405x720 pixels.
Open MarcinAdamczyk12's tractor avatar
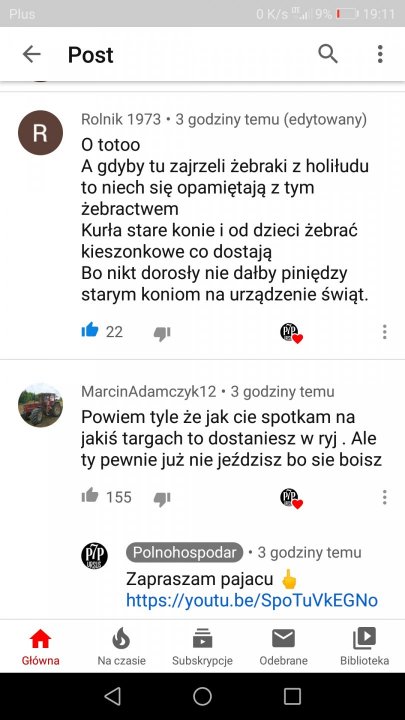(x=40, y=405)
